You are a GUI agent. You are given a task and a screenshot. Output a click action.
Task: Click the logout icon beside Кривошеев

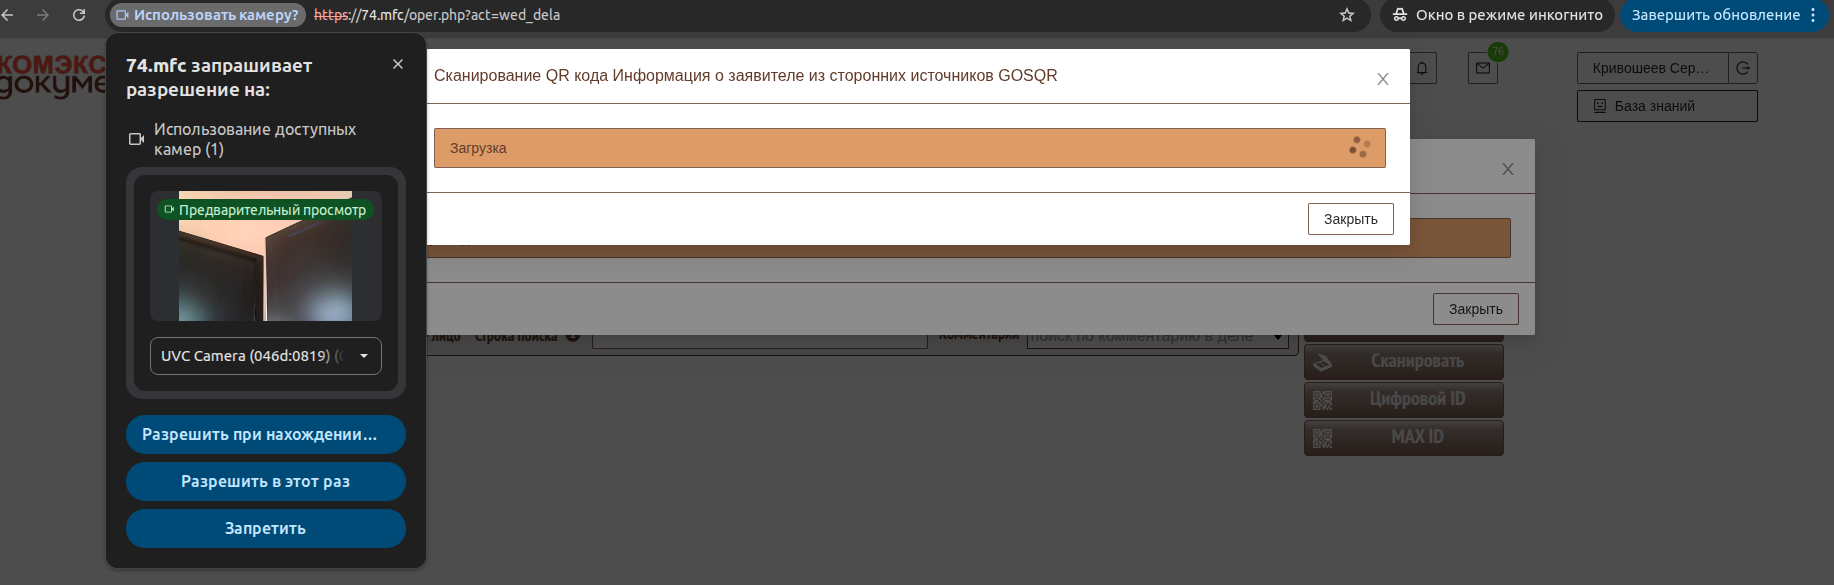(x=1743, y=68)
